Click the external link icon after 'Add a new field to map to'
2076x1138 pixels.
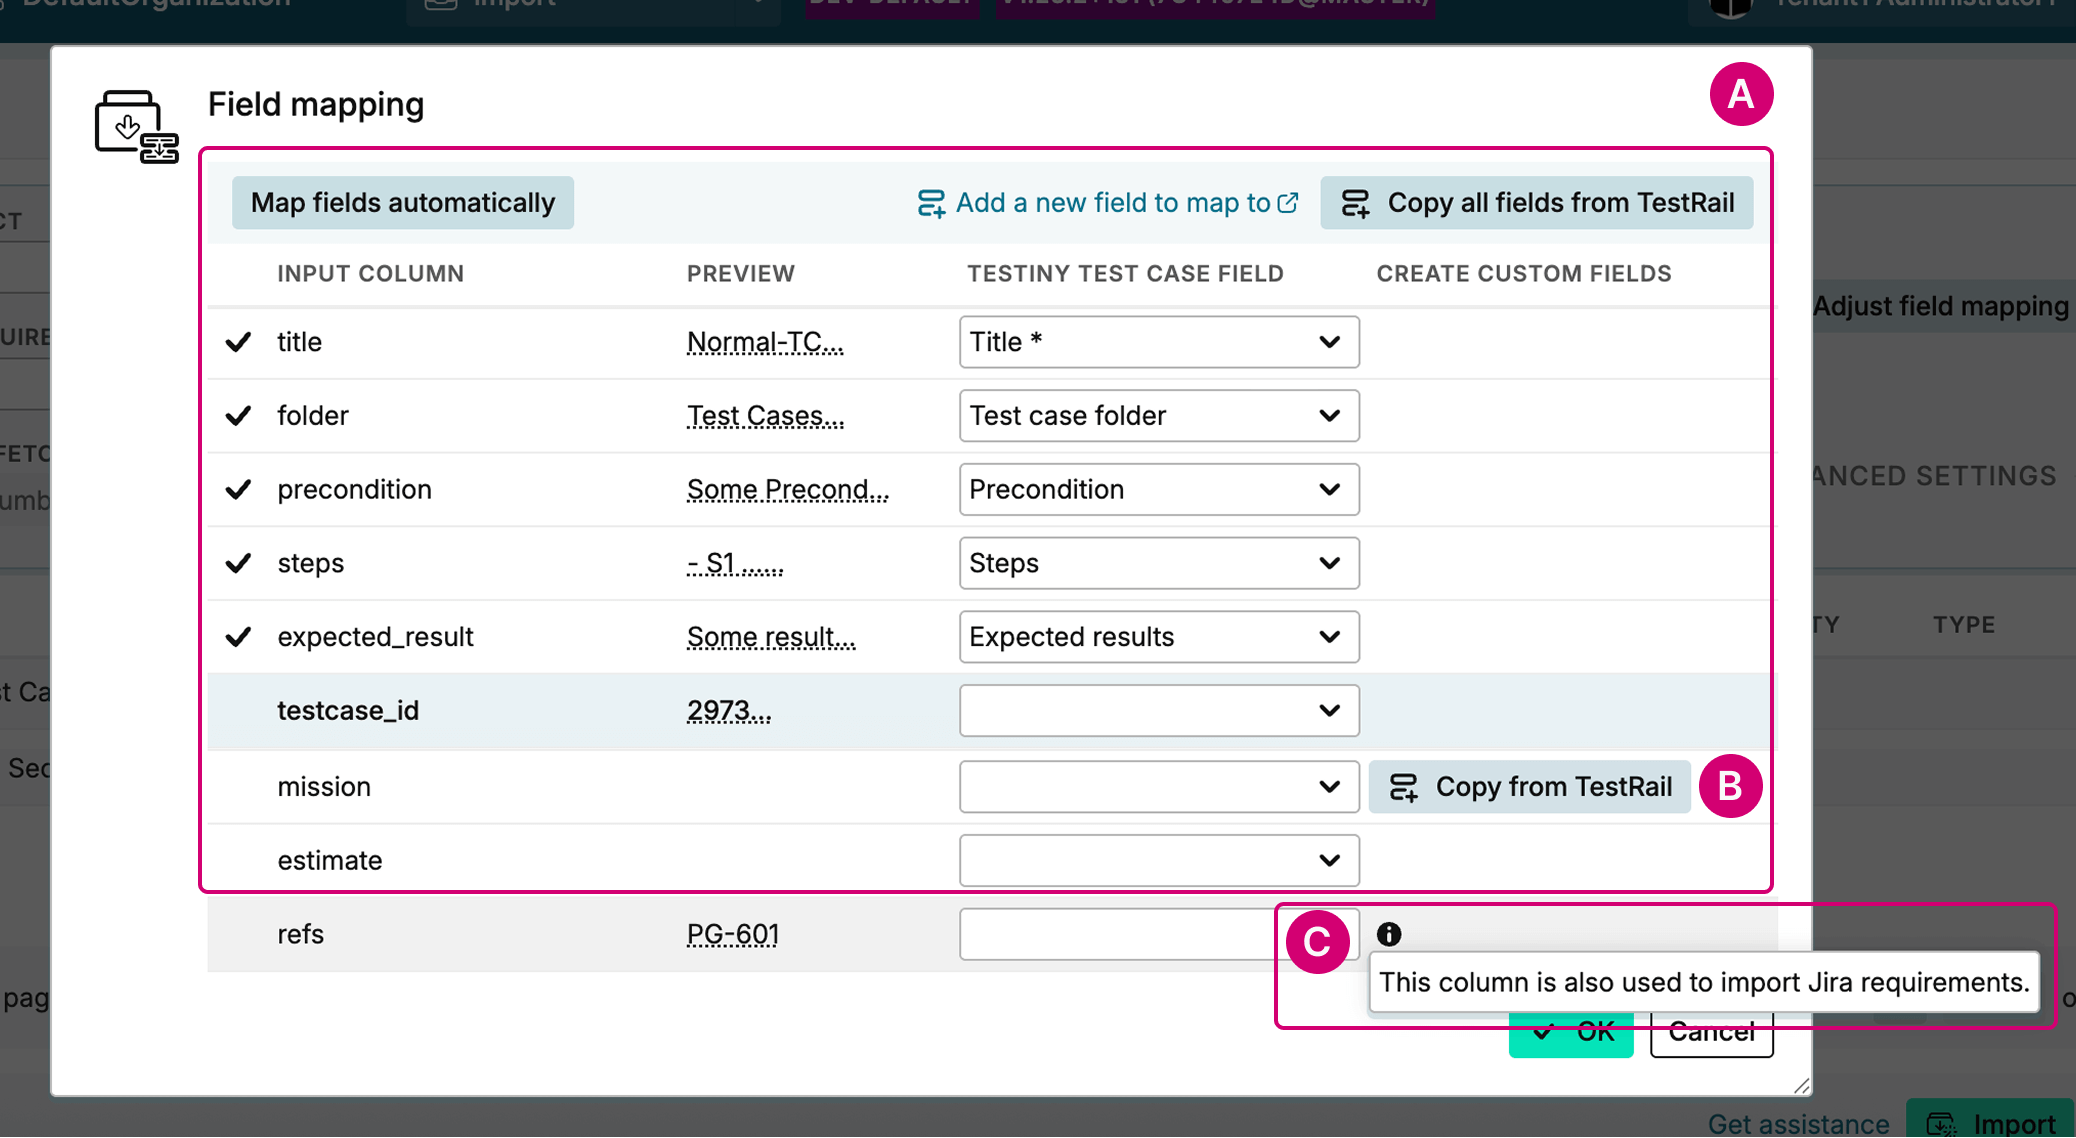1289,201
